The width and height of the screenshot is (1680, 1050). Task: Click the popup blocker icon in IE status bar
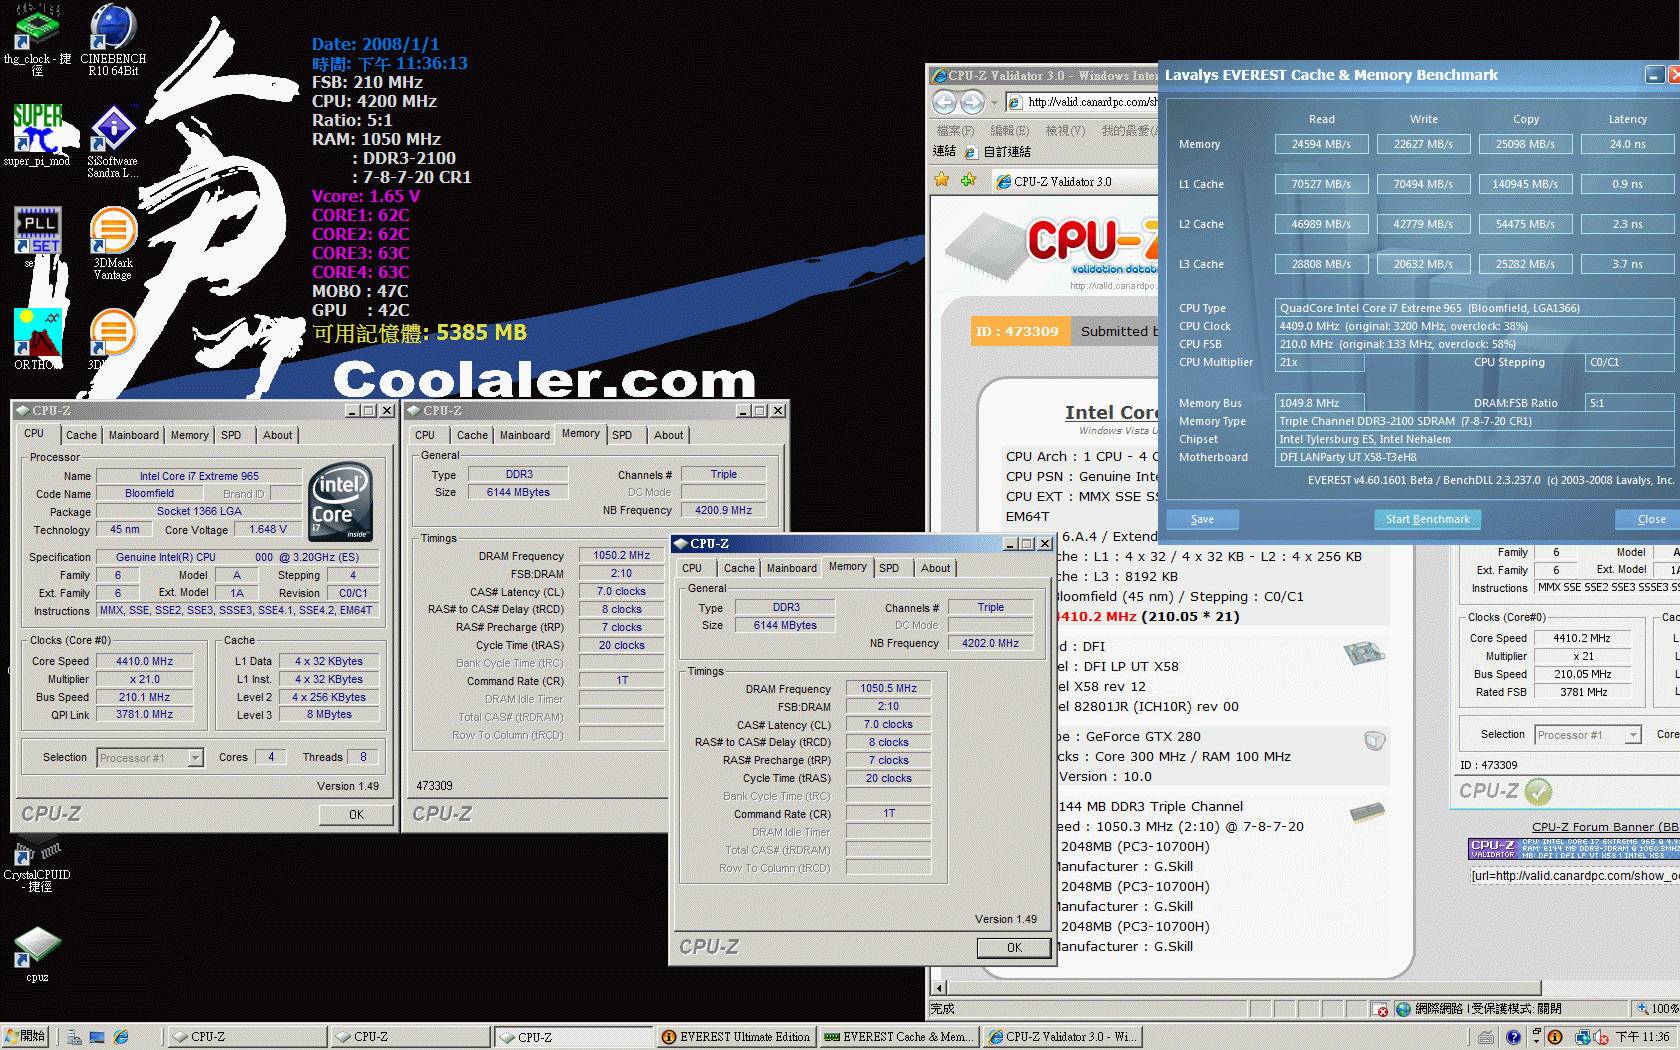(1380, 1009)
